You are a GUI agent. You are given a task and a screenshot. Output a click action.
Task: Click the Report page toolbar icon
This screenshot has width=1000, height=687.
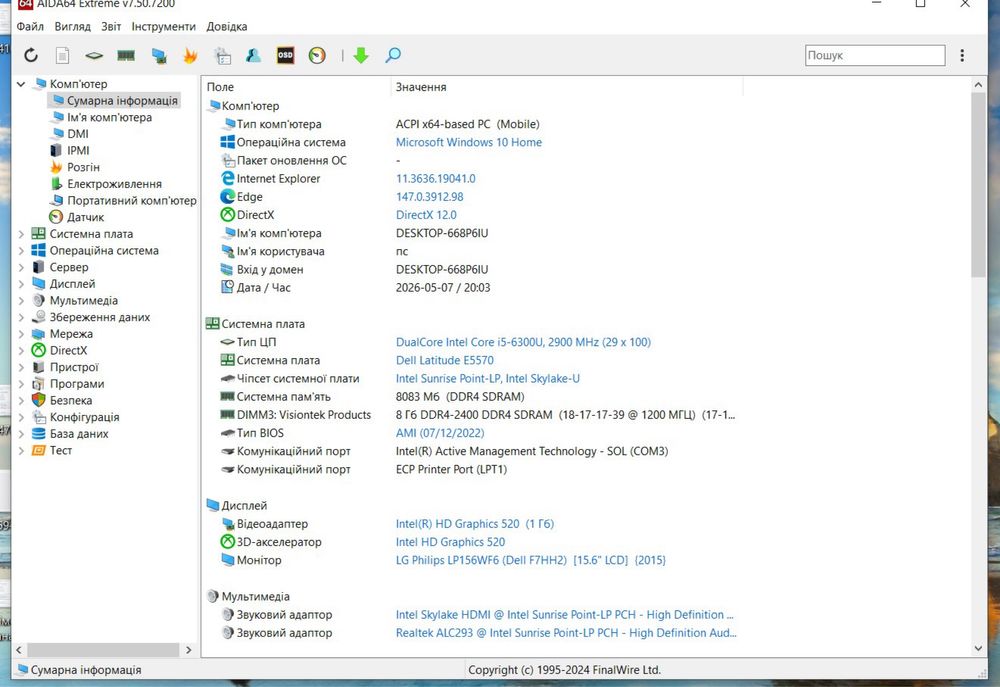(62, 55)
